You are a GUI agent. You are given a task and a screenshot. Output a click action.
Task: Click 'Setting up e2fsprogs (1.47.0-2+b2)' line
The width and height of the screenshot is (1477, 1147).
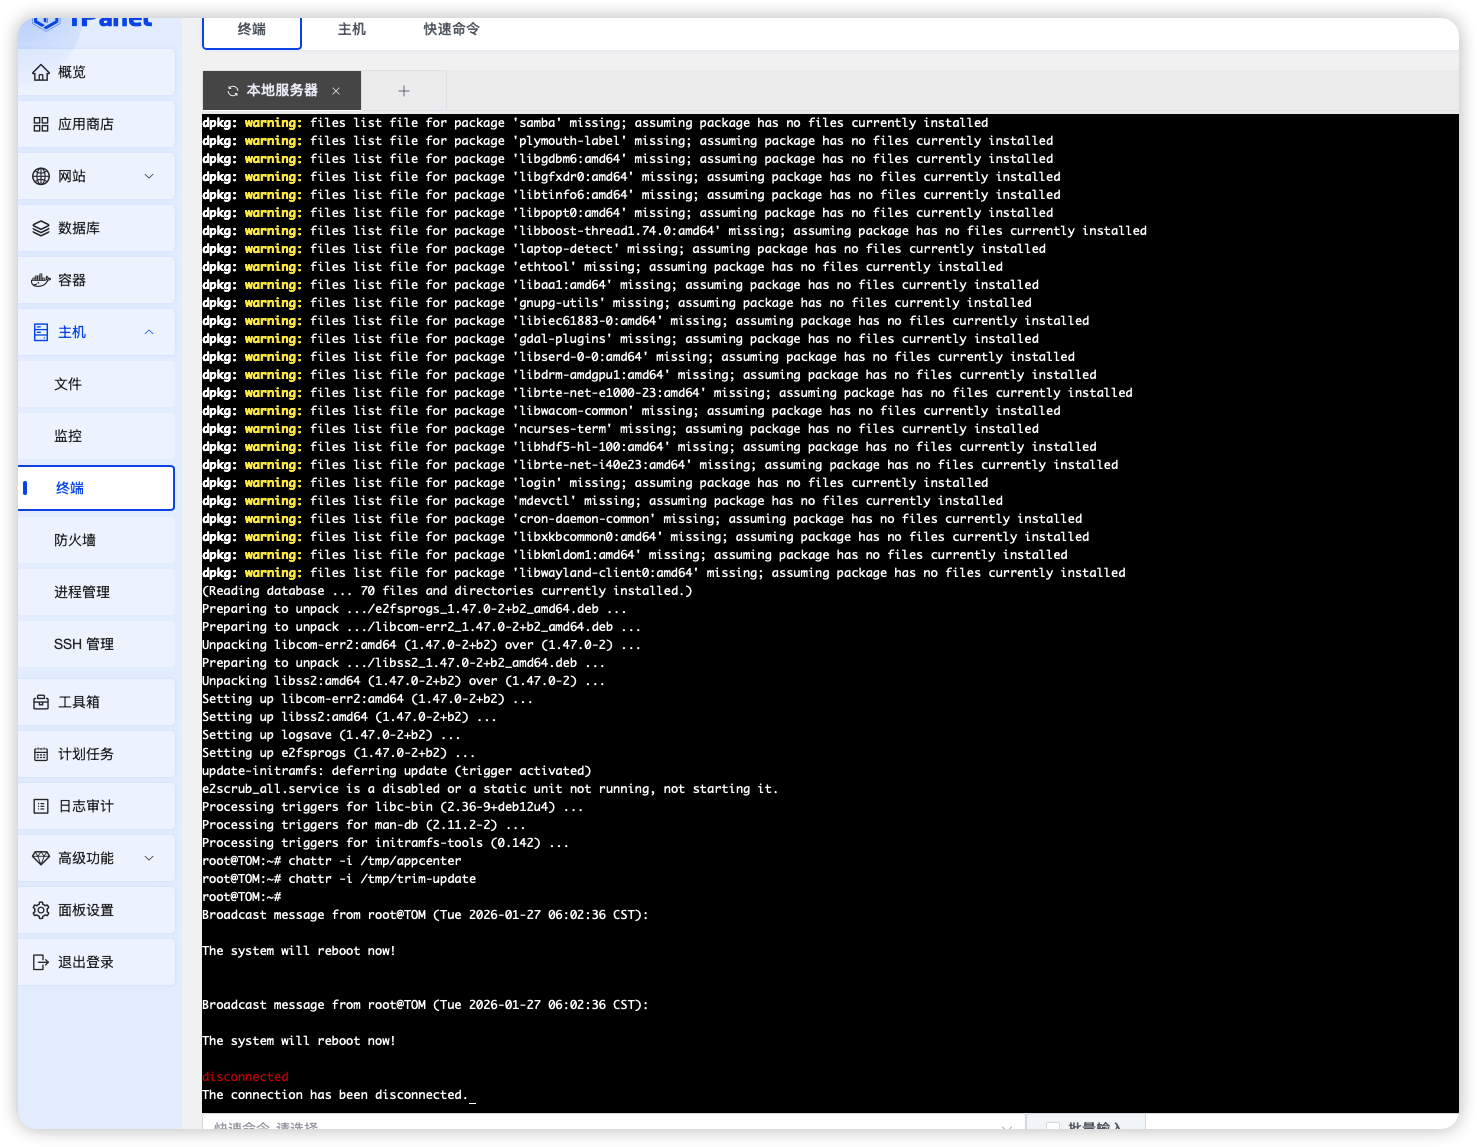click(339, 753)
